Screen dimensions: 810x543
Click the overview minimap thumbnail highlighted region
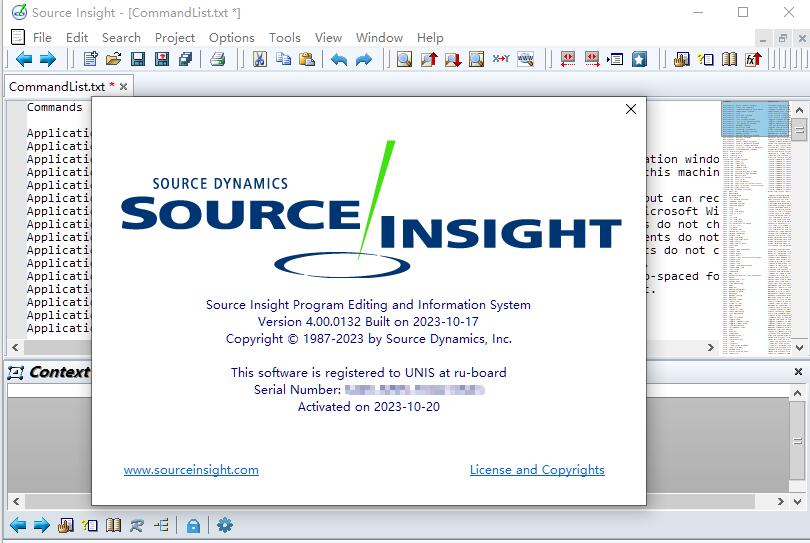(x=755, y=119)
